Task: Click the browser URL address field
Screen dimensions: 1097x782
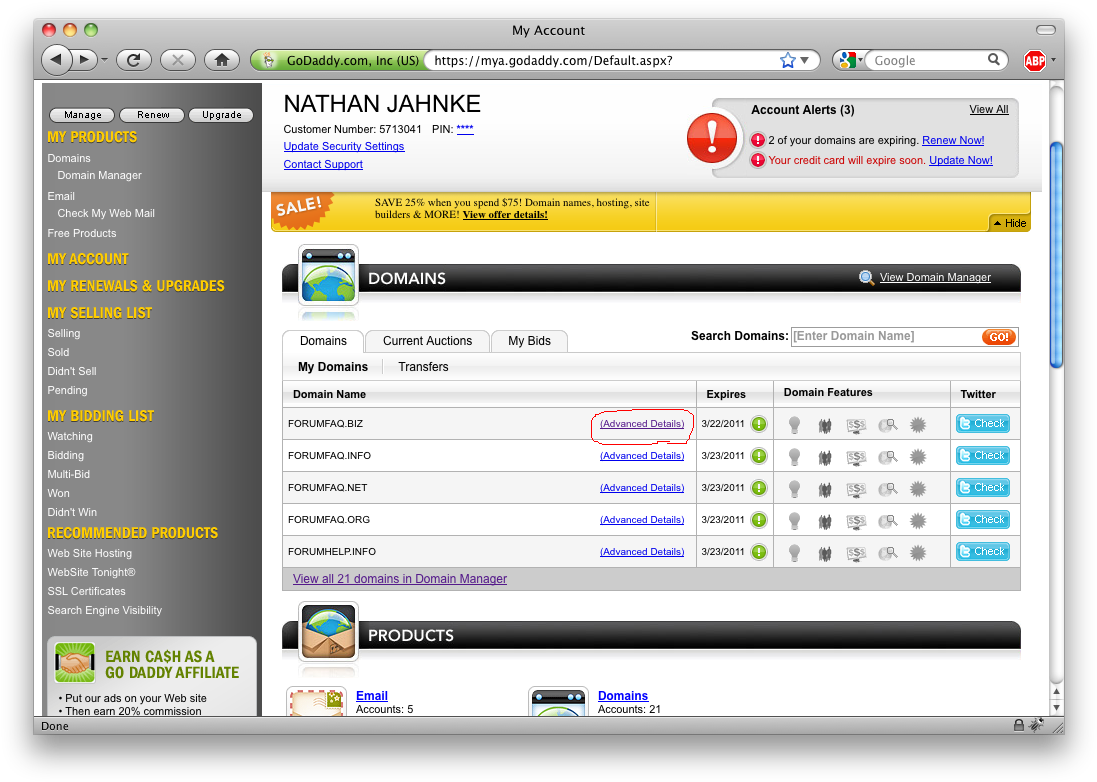Action: [x=602, y=60]
